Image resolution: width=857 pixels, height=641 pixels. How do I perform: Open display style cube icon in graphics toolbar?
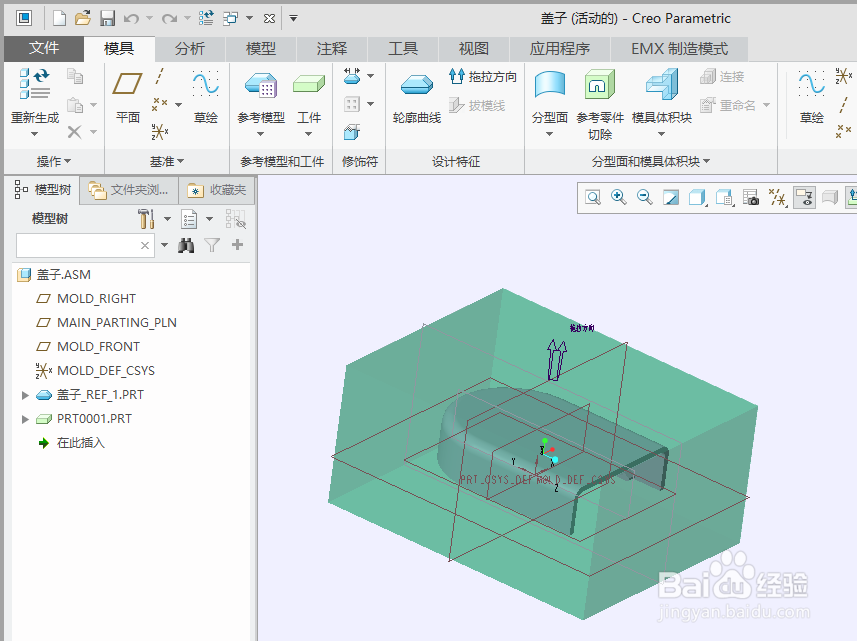[x=697, y=197]
